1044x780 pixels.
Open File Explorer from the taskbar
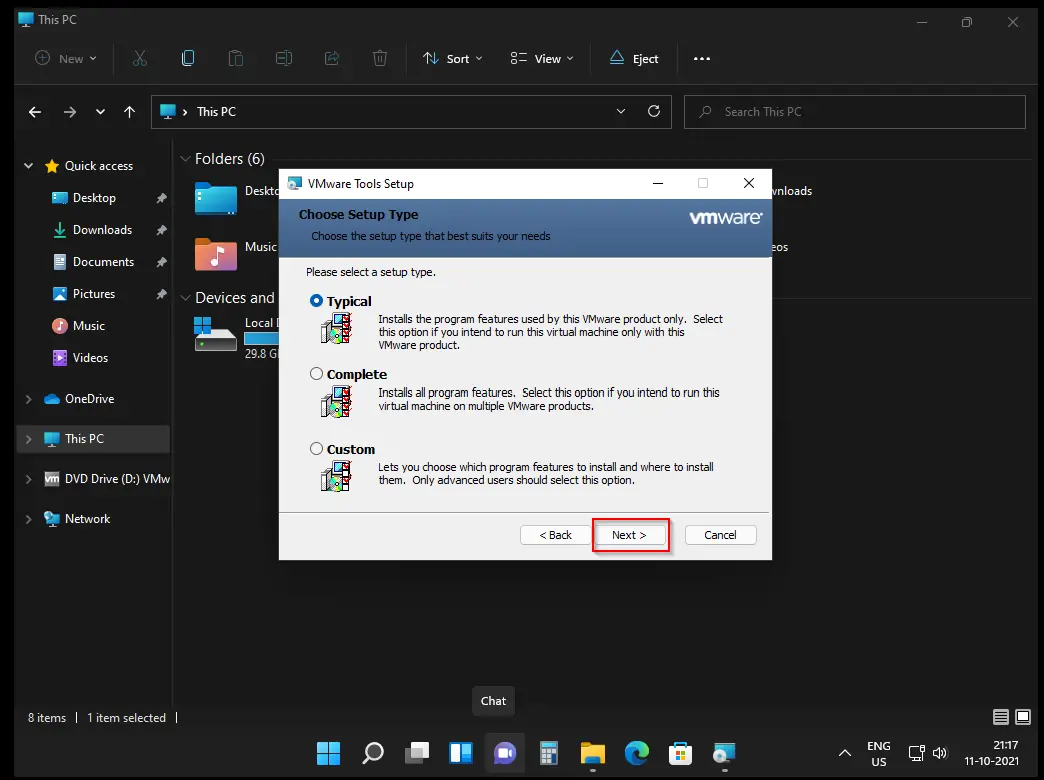pyautogui.click(x=593, y=753)
